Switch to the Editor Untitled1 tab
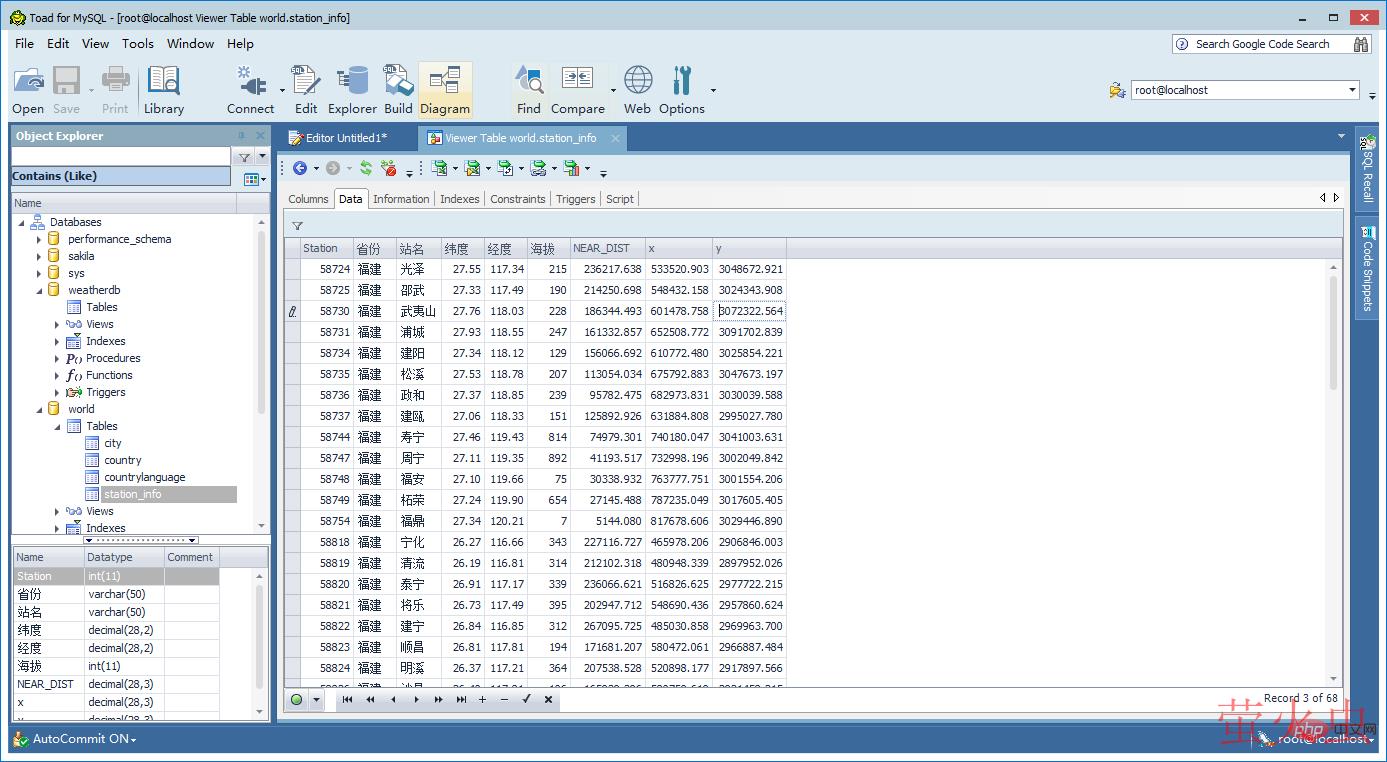Screen dimensions: 1387x762 [x=345, y=138]
